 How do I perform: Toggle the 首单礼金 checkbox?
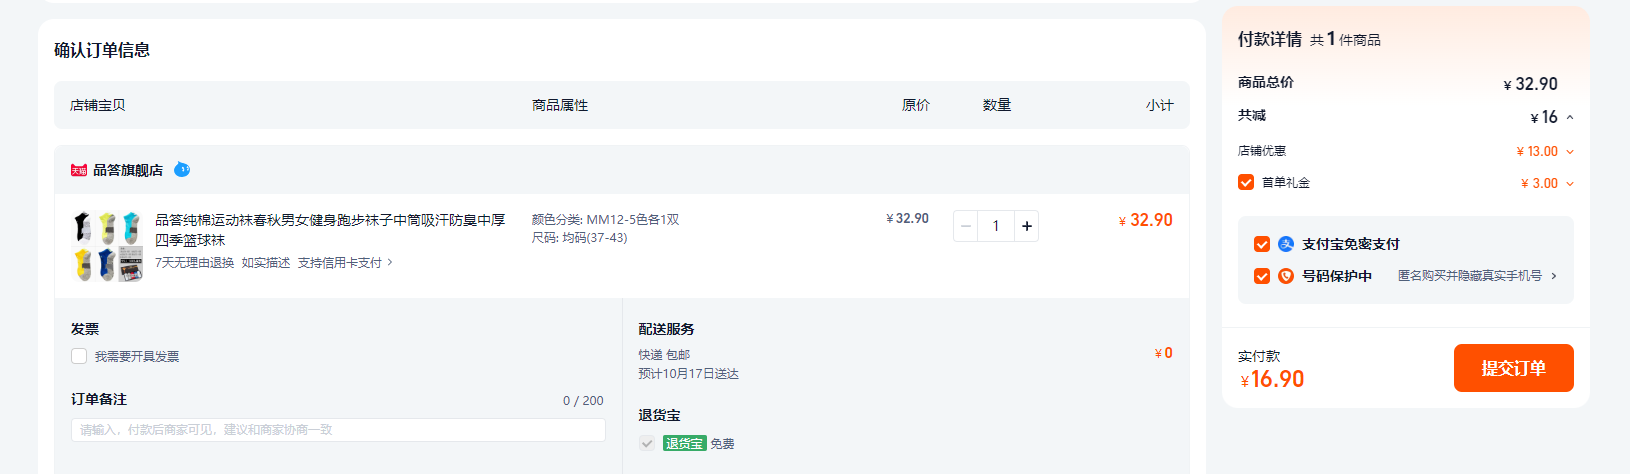(x=1246, y=182)
